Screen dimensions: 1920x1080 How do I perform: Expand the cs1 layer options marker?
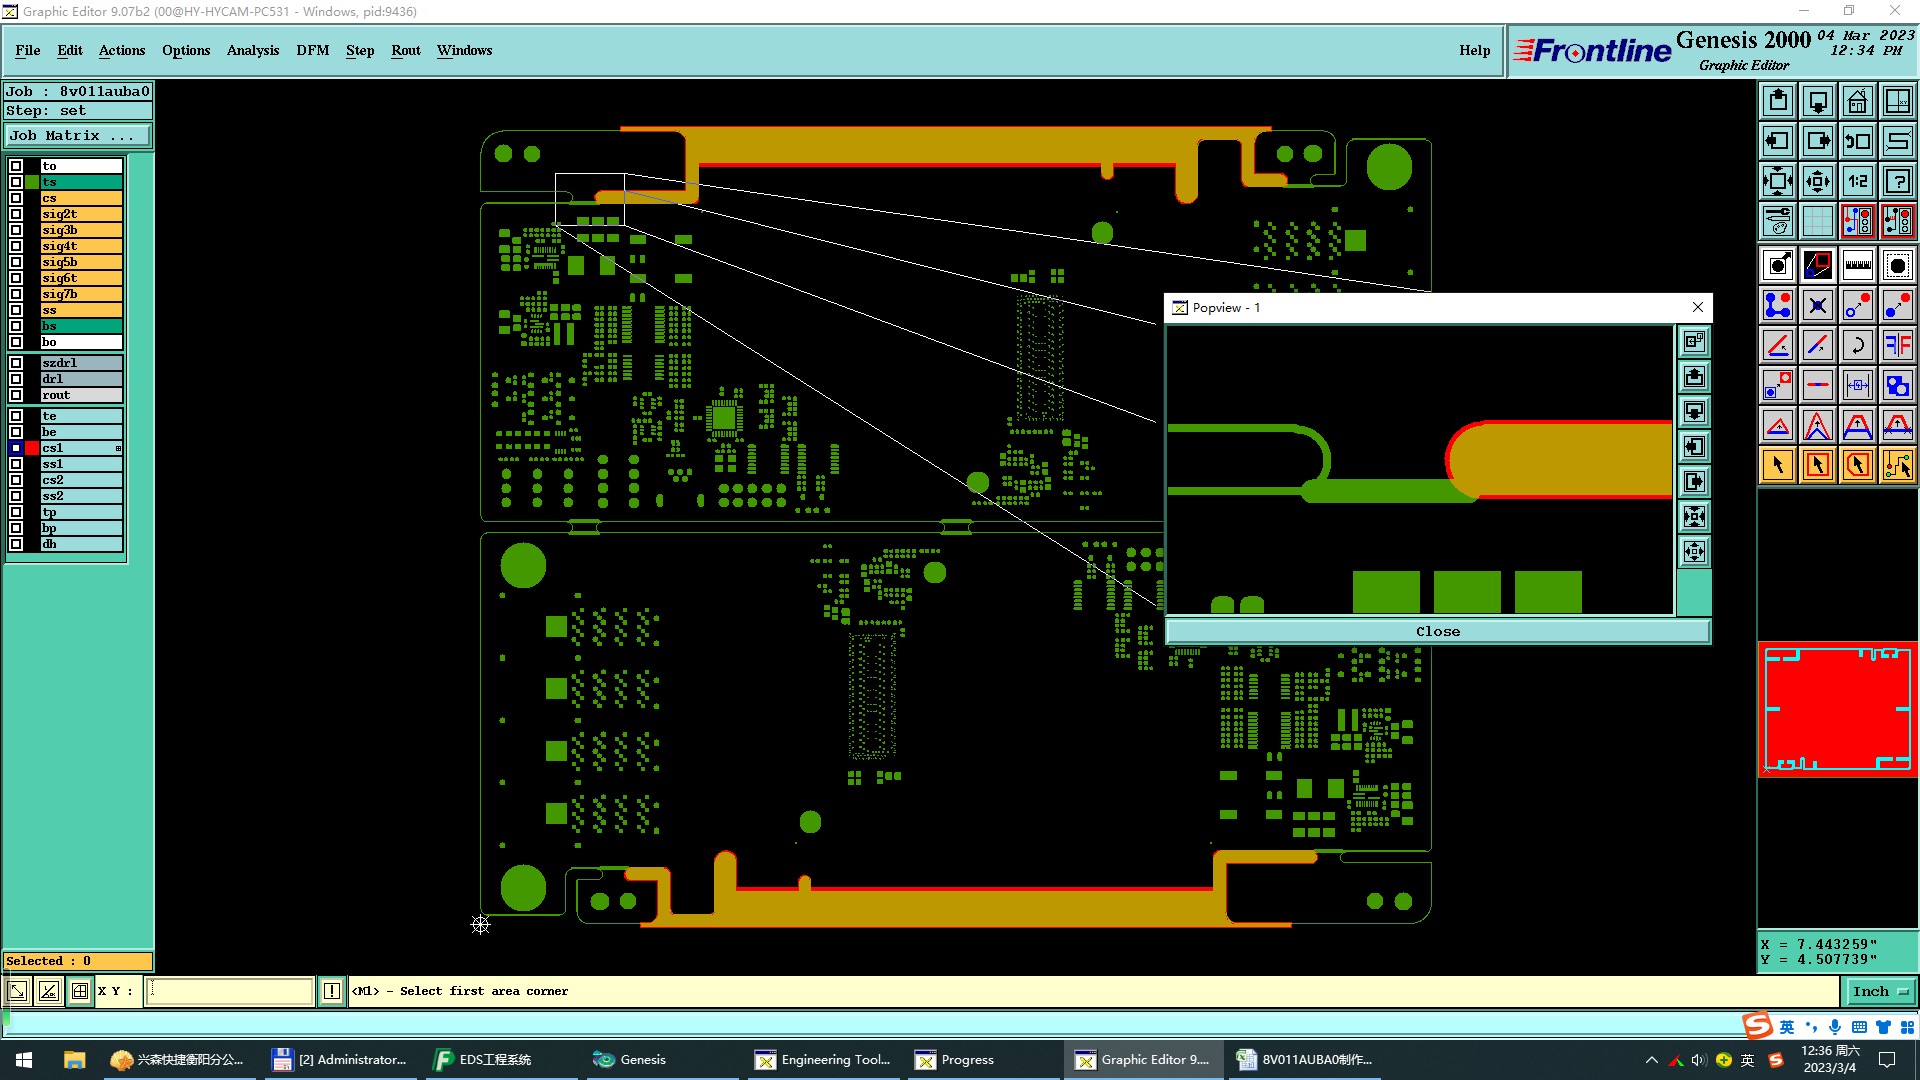point(118,448)
